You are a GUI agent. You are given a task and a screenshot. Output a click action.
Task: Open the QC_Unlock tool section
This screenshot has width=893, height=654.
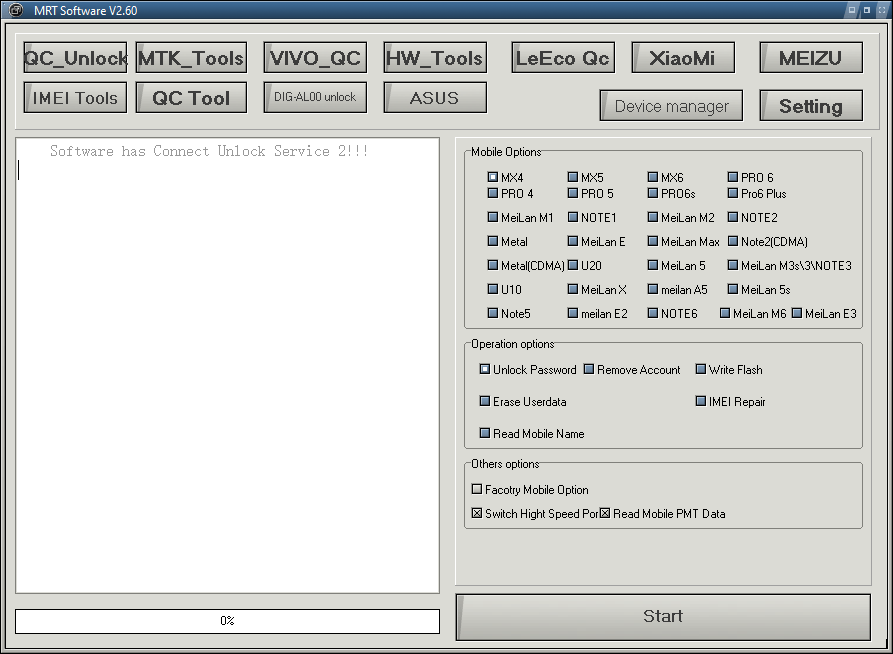74,57
